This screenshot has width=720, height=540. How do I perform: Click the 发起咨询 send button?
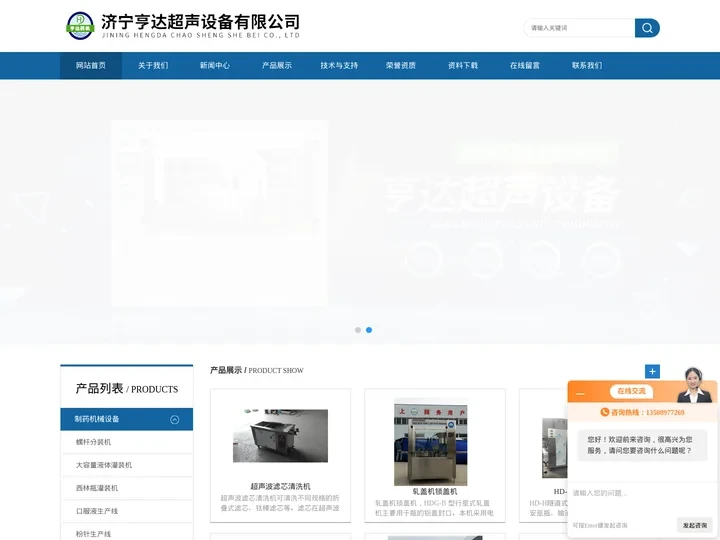tap(695, 525)
